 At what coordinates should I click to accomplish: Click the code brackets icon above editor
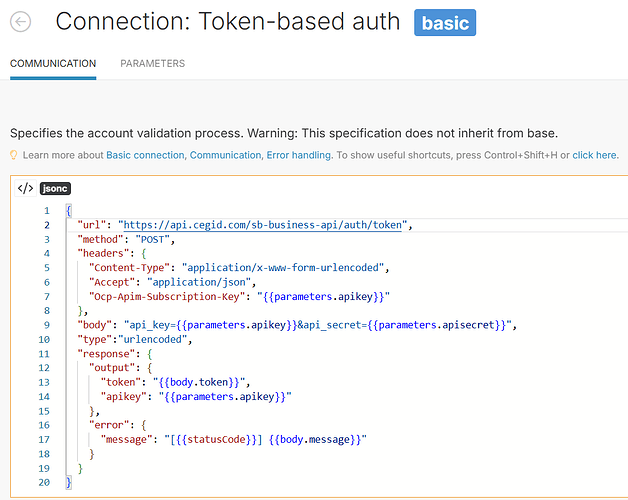coord(26,188)
